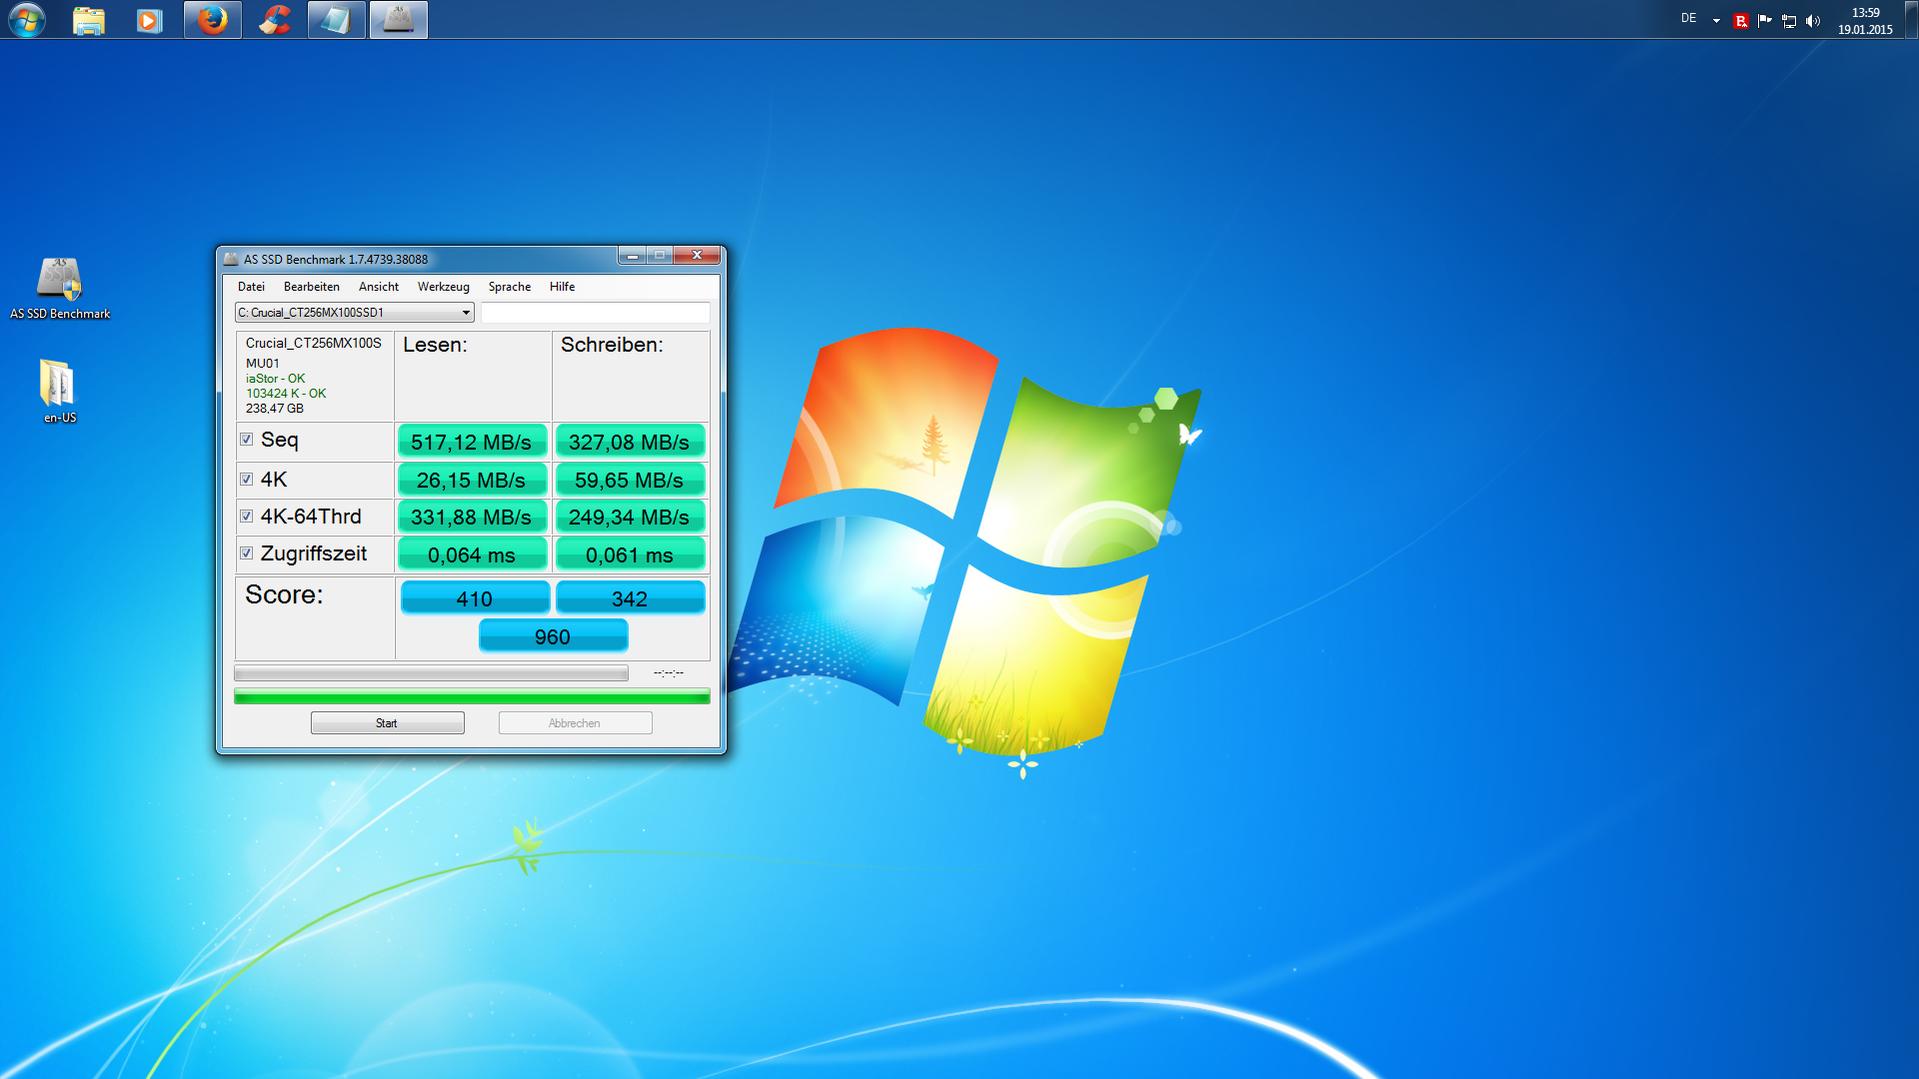
Task: Click the MU01 firmware text
Action: click(x=263, y=363)
